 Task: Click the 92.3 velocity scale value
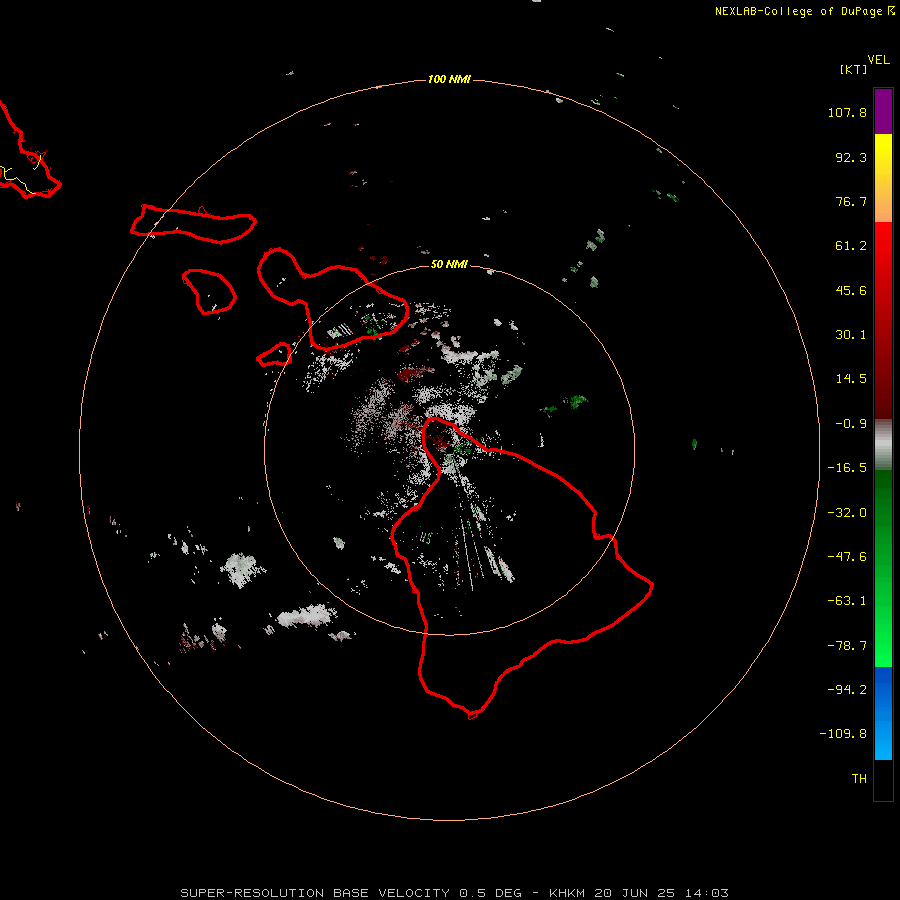851,157
